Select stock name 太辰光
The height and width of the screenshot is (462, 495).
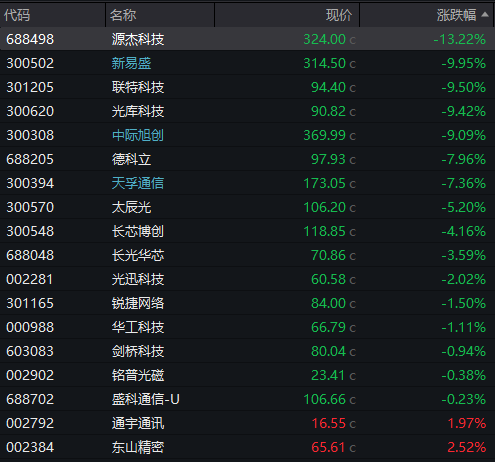coord(131,207)
